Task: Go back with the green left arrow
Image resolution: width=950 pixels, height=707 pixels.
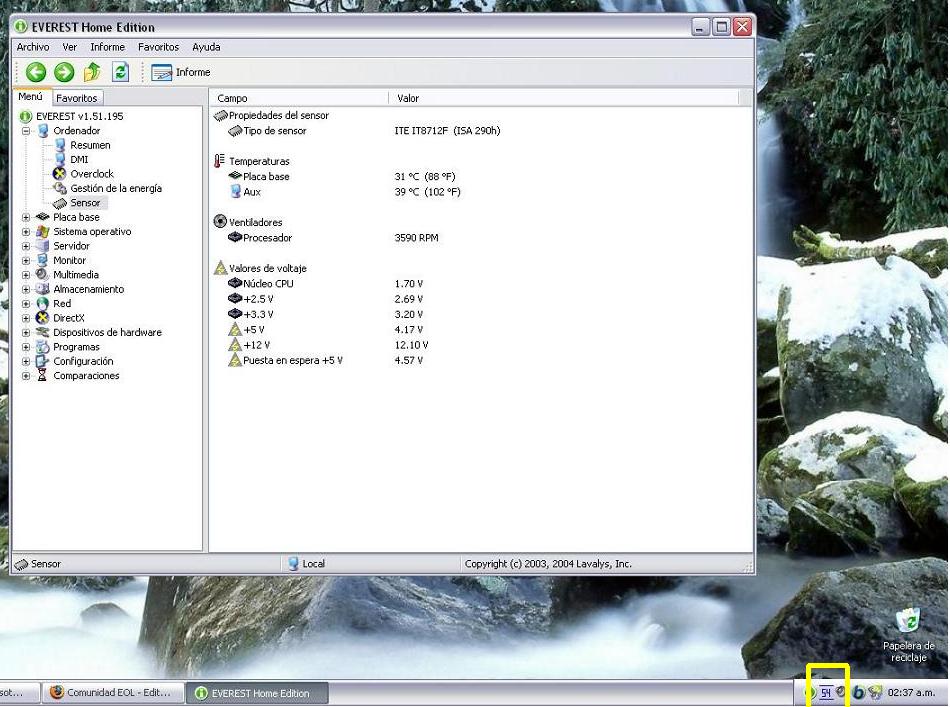Action: [36, 73]
